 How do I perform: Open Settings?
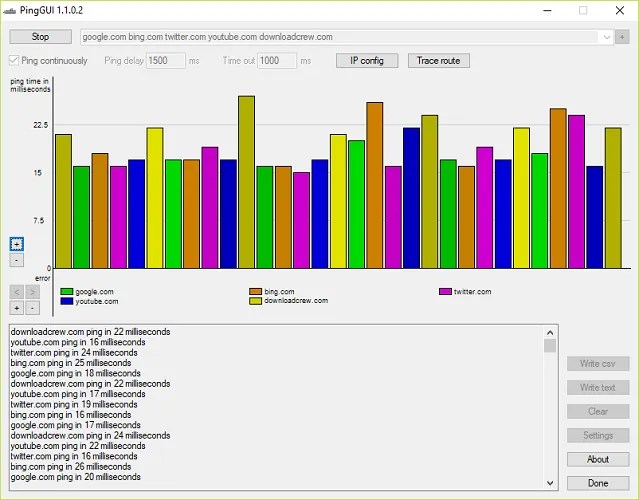point(598,436)
